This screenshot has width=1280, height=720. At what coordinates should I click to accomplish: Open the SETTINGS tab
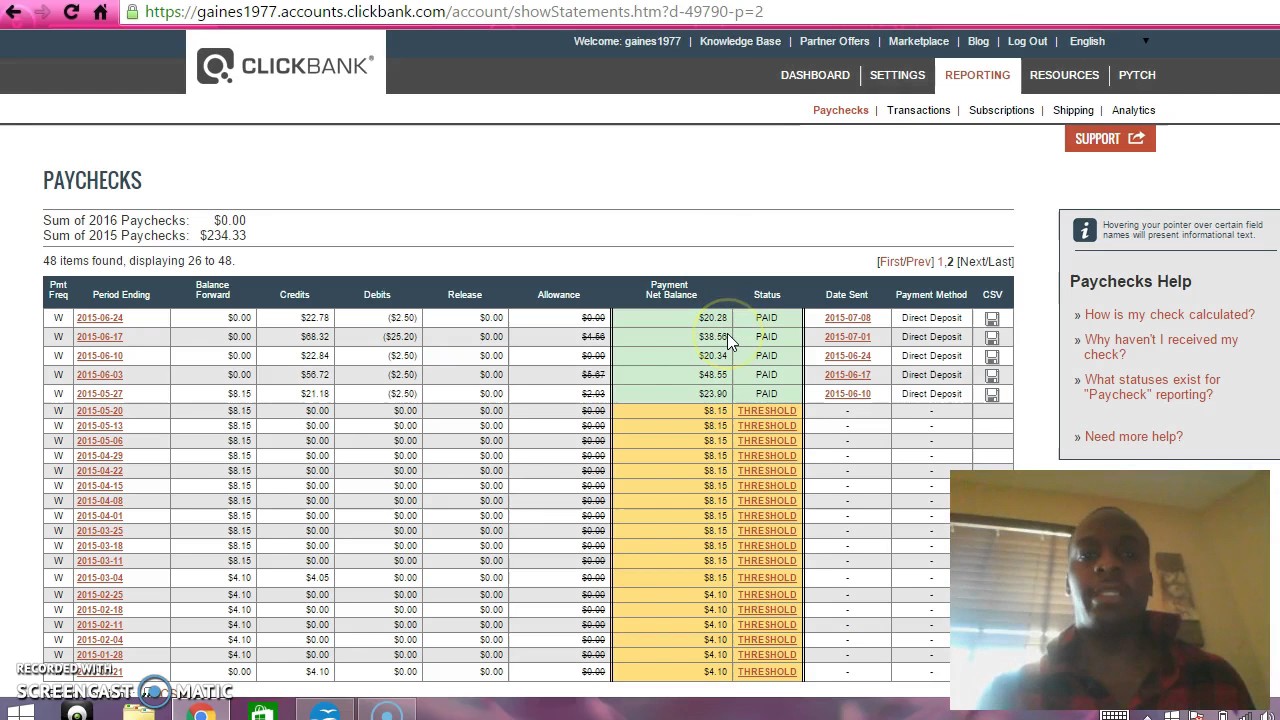[897, 75]
